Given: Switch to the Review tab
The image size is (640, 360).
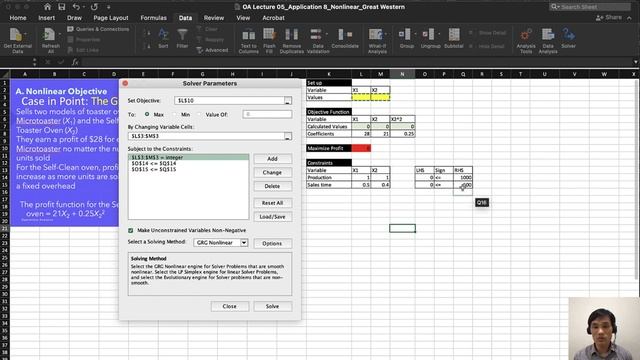Looking at the screenshot, I should click(x=214, y=18).
